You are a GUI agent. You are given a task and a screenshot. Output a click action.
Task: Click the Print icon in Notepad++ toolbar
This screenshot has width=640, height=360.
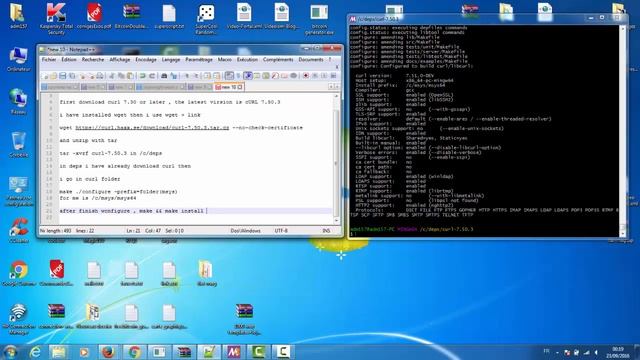[x=100, y=76]
